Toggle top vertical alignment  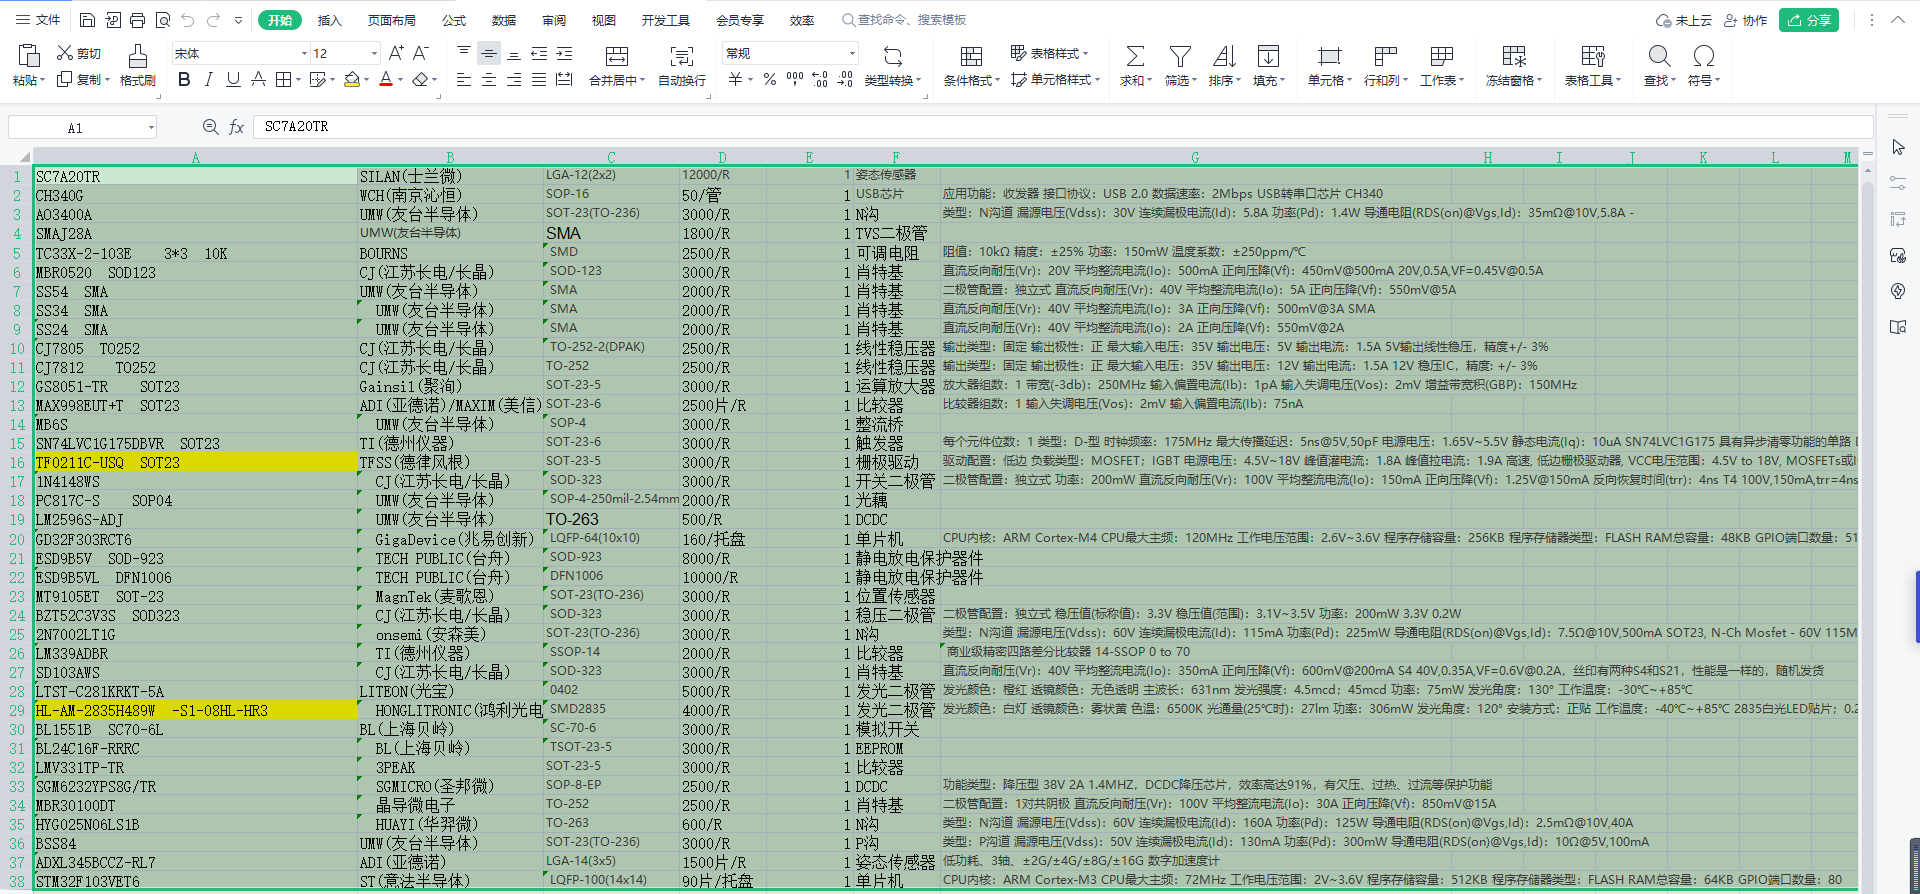pyautogui.click(x=464, y=53)
